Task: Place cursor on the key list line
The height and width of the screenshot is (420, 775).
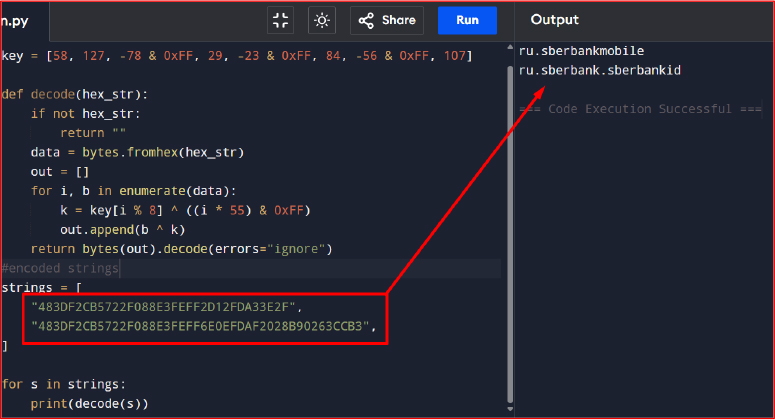Action: click(x=237, y=56)
